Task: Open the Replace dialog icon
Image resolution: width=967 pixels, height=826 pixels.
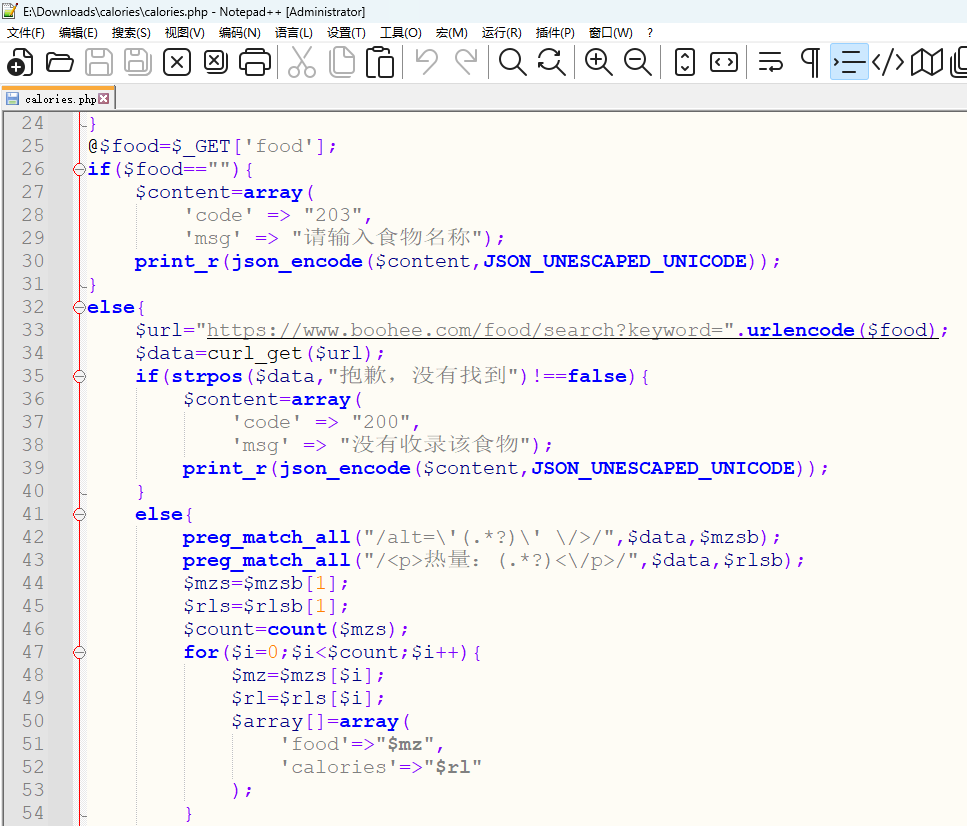Action: pyautogui.click(x=551, y=63)
